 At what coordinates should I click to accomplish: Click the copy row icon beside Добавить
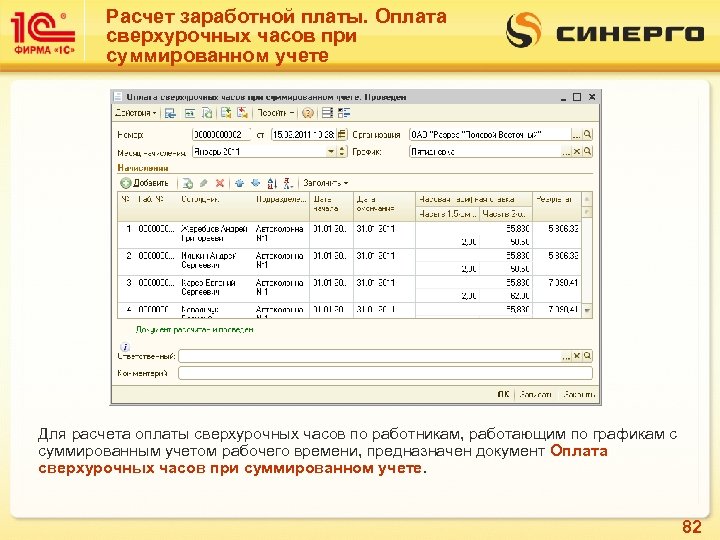tap(187, 183)
